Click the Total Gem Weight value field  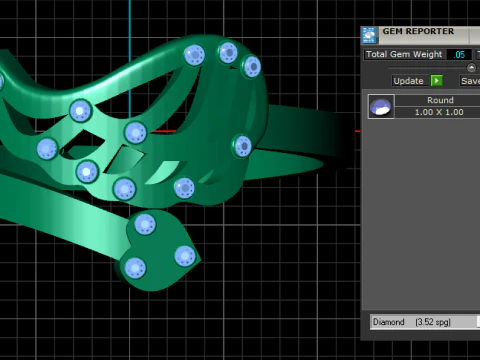pyautogui.click(x=459, y=54)
